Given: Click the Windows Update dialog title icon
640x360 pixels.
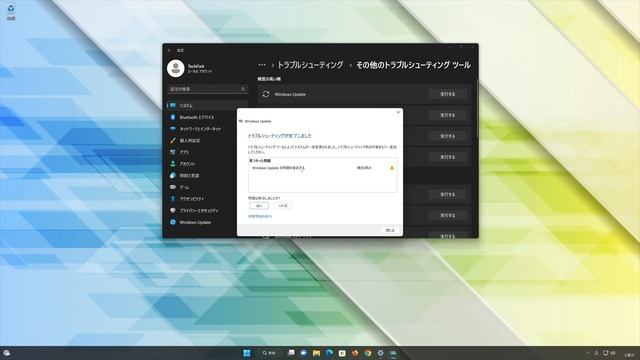Looking at the screenshot, I should point(241,121).
